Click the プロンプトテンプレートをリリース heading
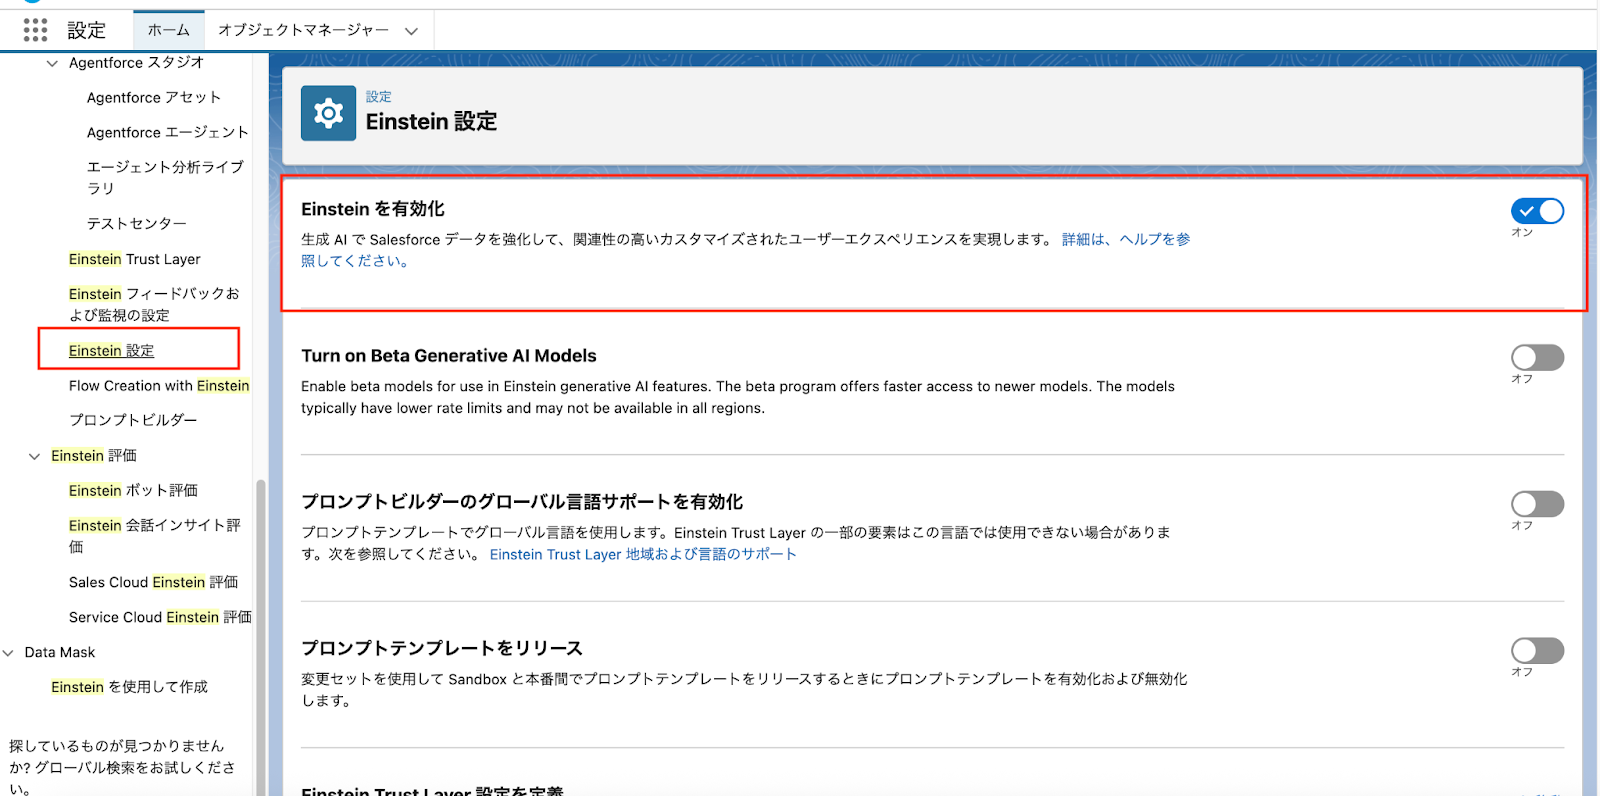Image resolution: width=1600 pixels, height=796 pixels. pos(442,648)
